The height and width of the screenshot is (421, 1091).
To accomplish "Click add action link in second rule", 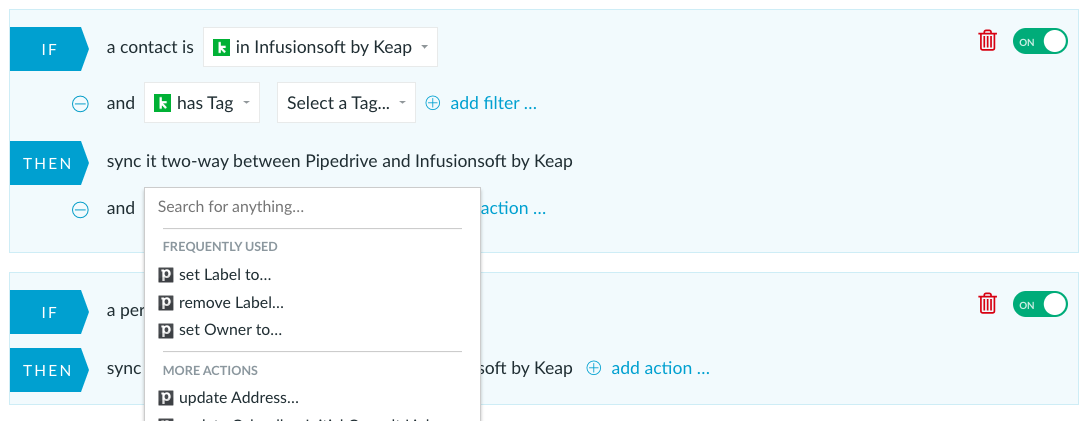I will (660, 368).
